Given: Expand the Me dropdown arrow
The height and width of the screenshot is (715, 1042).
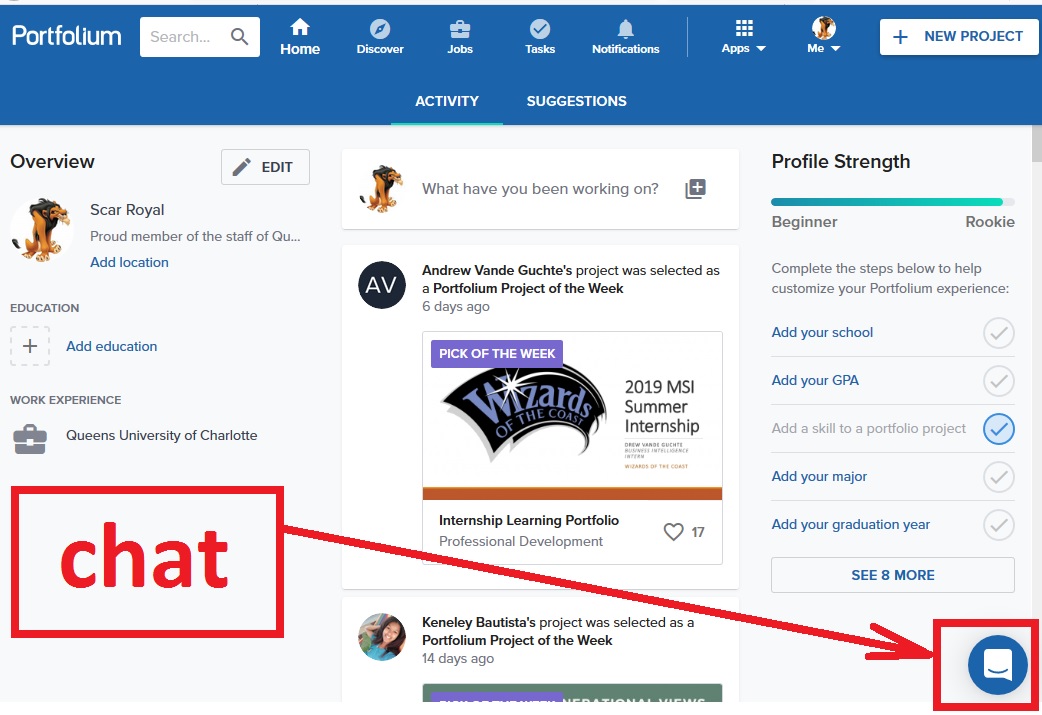Looking at the screenshot, I should (836, 49).
